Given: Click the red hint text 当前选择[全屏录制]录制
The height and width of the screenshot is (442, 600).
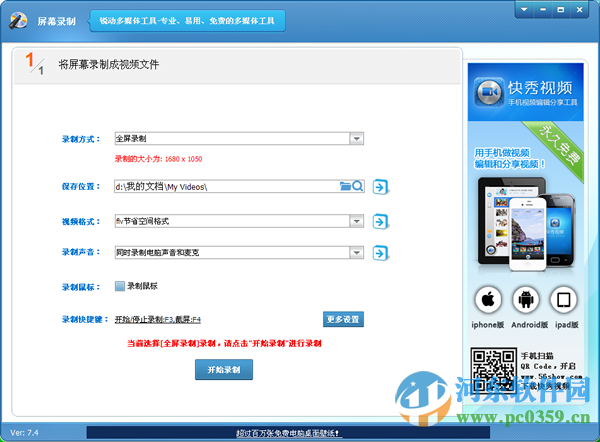Looking at the screenshot, I should tap(224, 343).
